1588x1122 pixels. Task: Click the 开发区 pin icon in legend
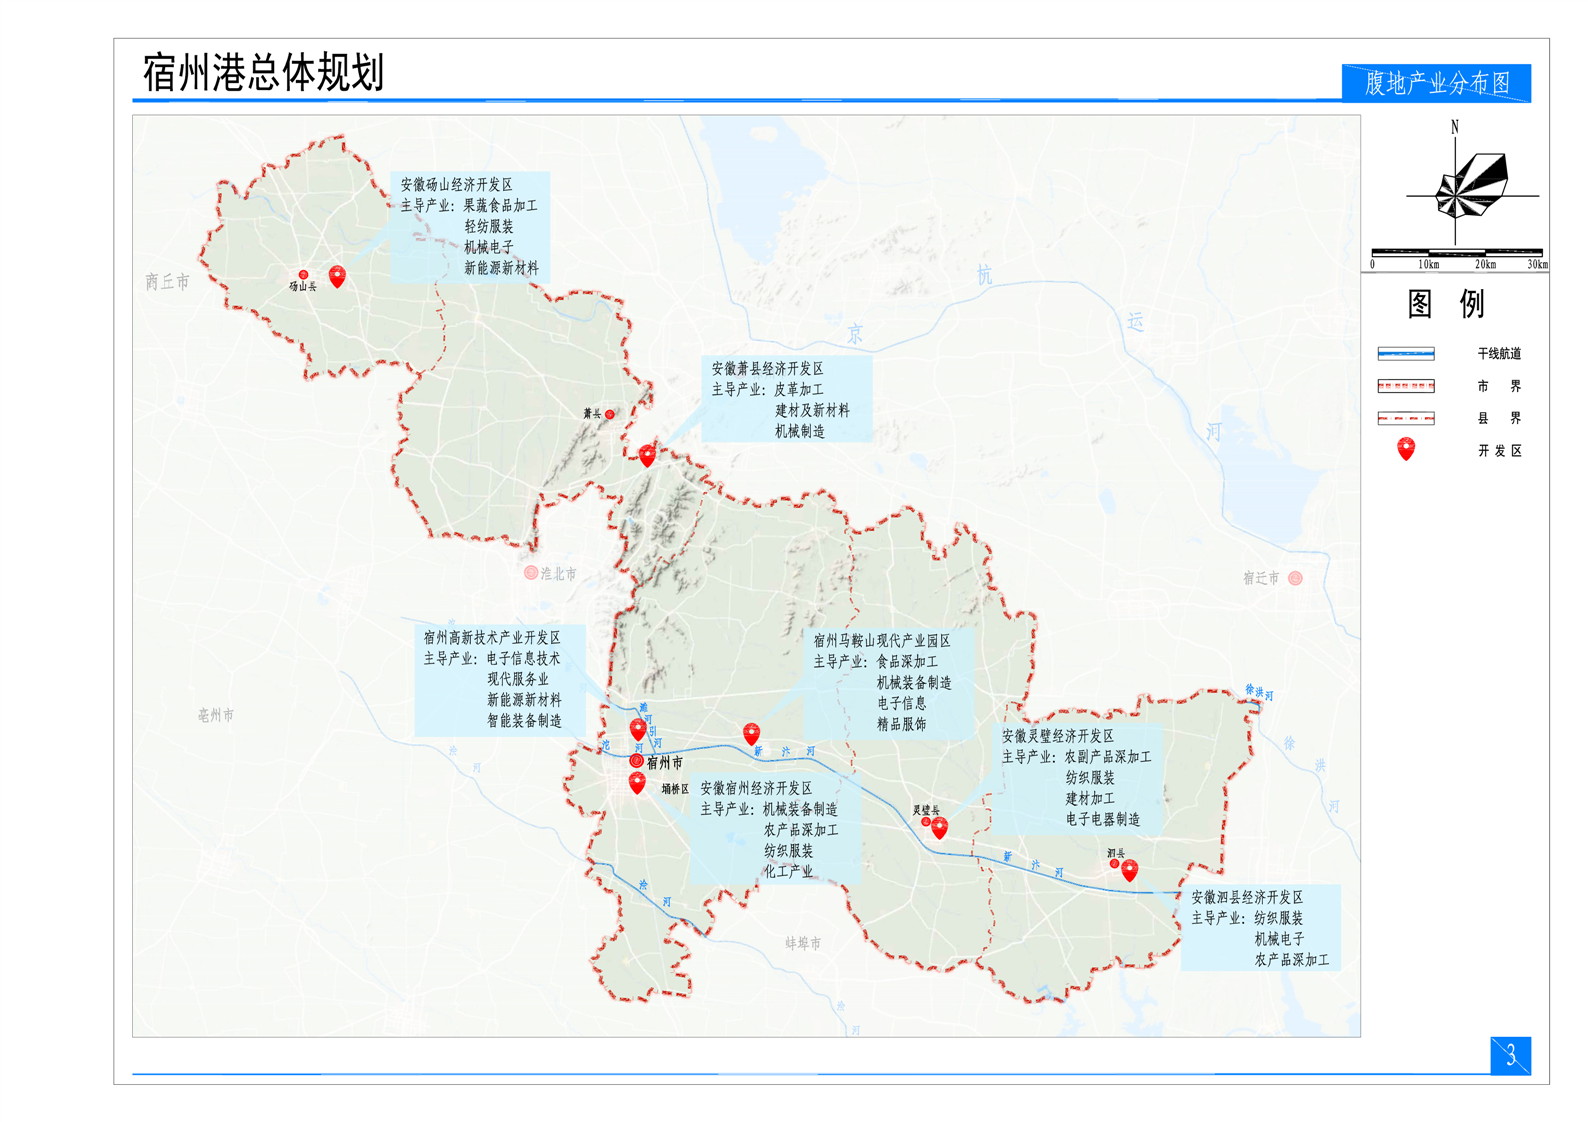click(1406, 449)
